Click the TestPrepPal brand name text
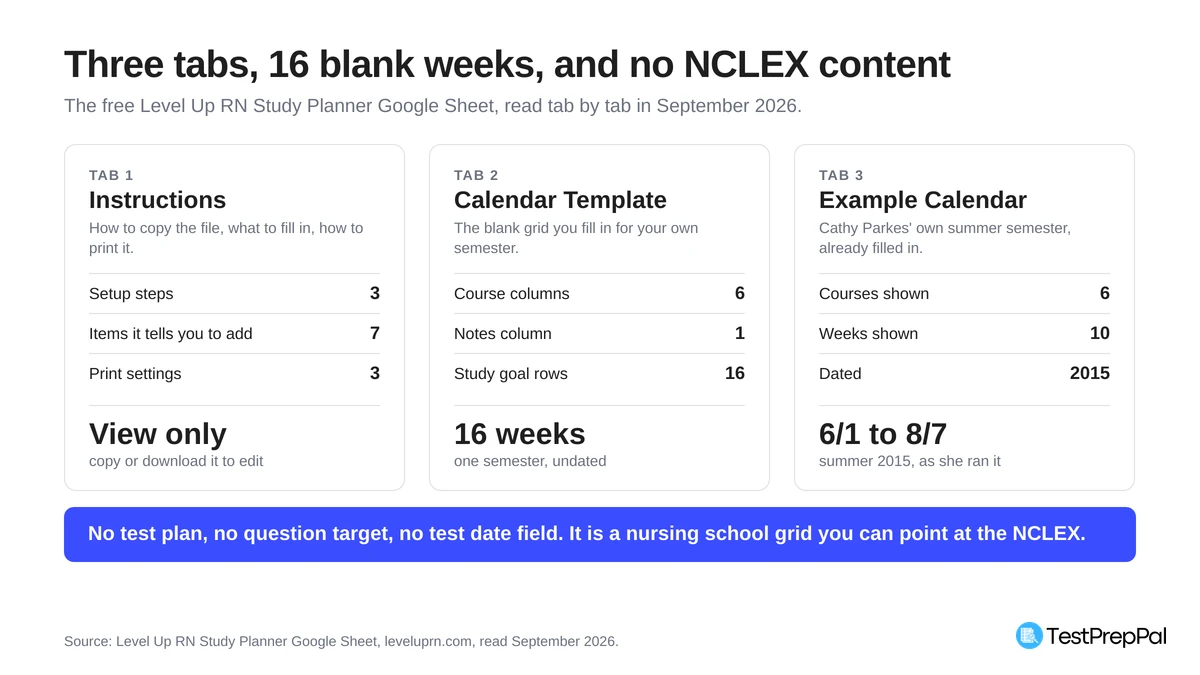The height and width of the screenshot is (675, 1200). tap(1106, 636)
